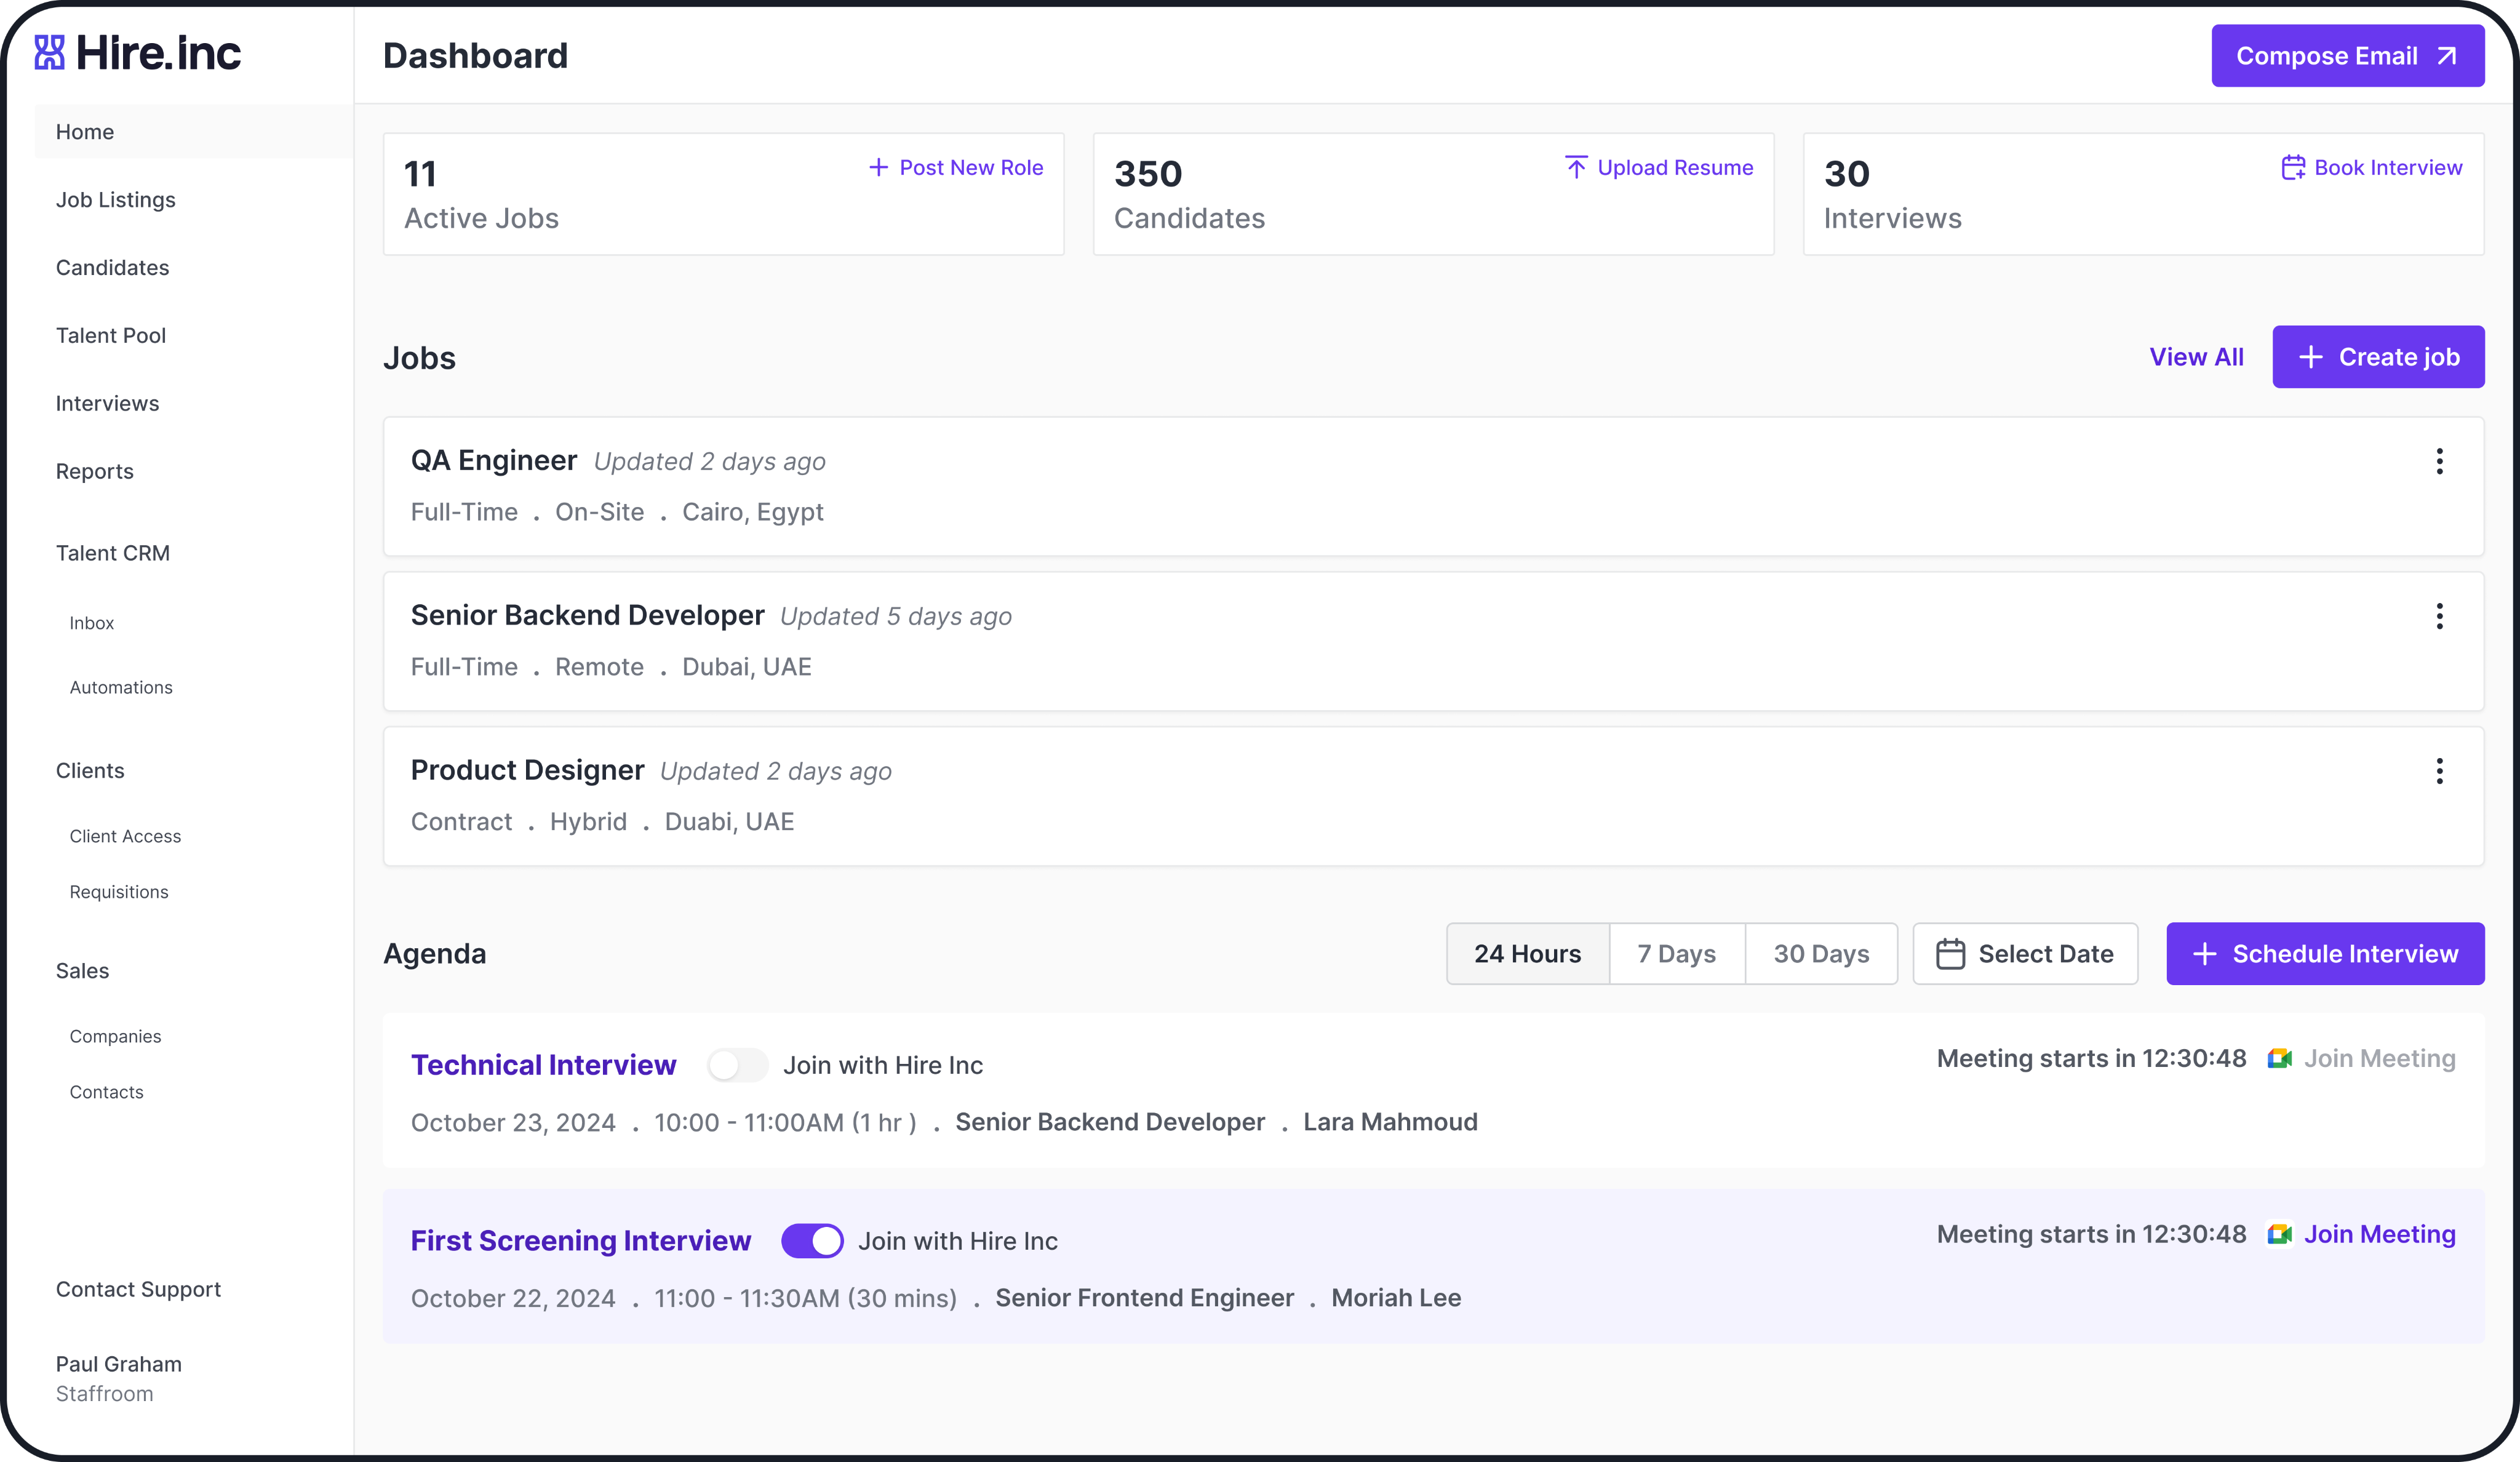Image resolution: width=2520 pixels, height=1462 pixels.
Task: Click the calendar icon in Select Date
Action: click(x=1950, y=953)
